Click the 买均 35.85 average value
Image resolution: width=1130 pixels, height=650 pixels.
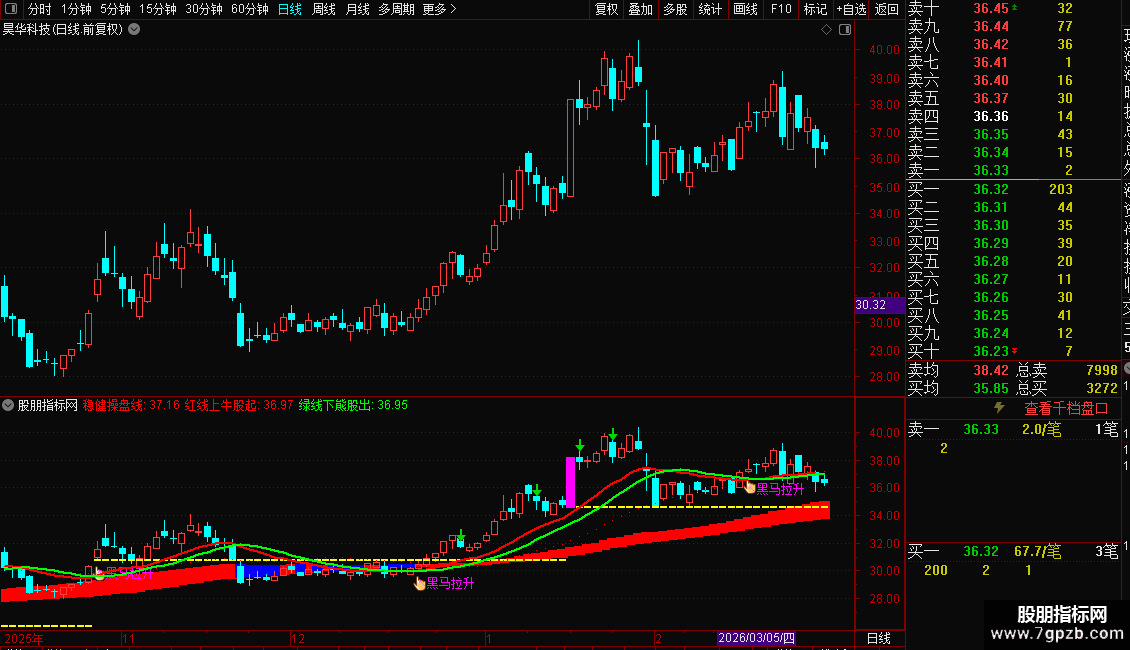tap(991, 388)
